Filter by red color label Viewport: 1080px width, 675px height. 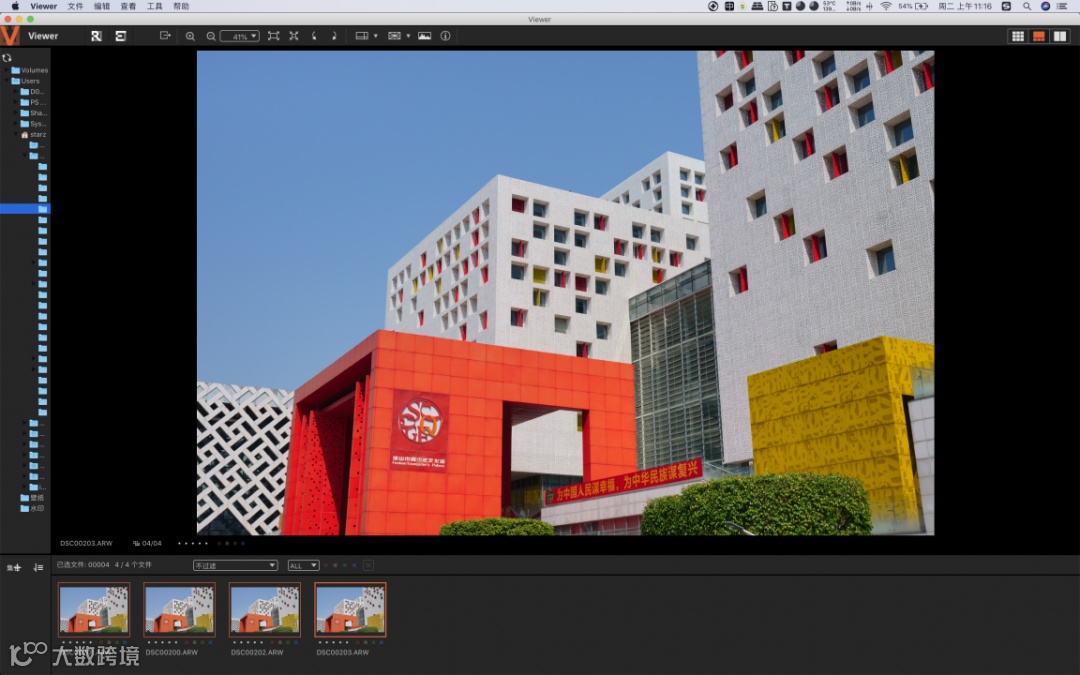coord(326,565)
